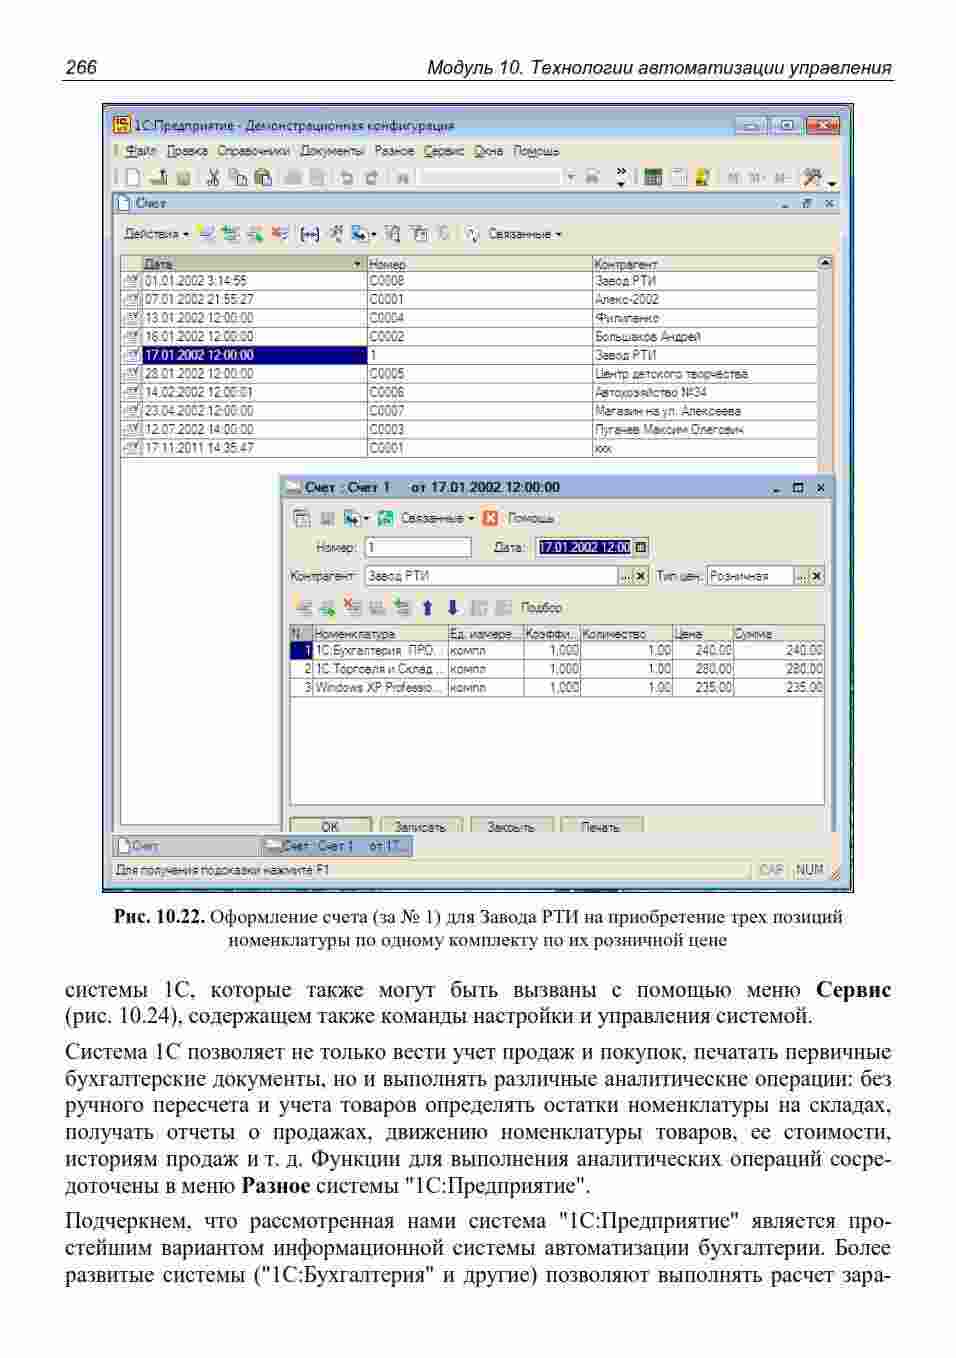Viewport: 956px width, 1358px height.
Task: Select the '1С:Бухгалтерия ПРО' nomenclature row
Action: coord(557,650)
